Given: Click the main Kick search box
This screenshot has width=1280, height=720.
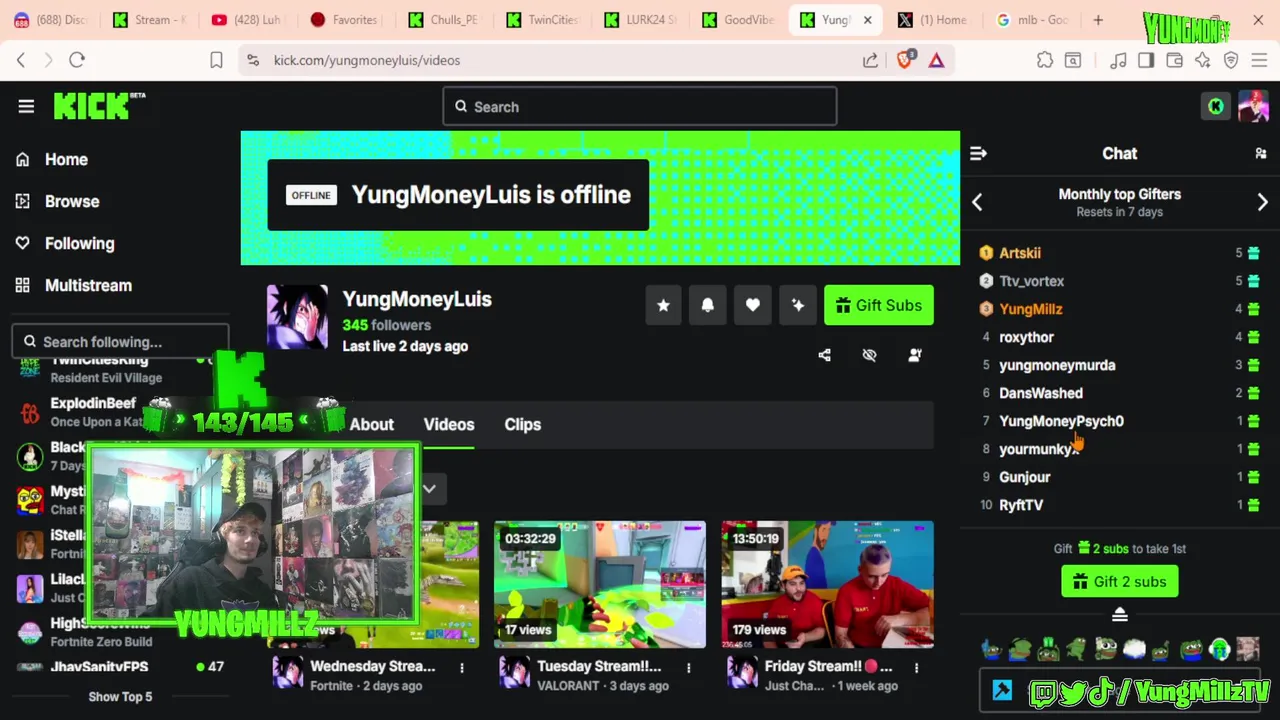Looking at the screenshot, I should [640, 106].
